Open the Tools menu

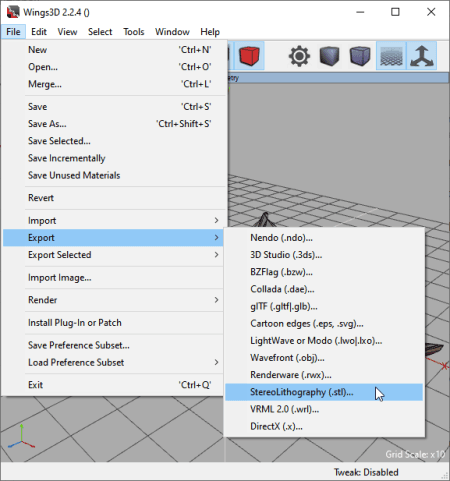coord(134,32)
